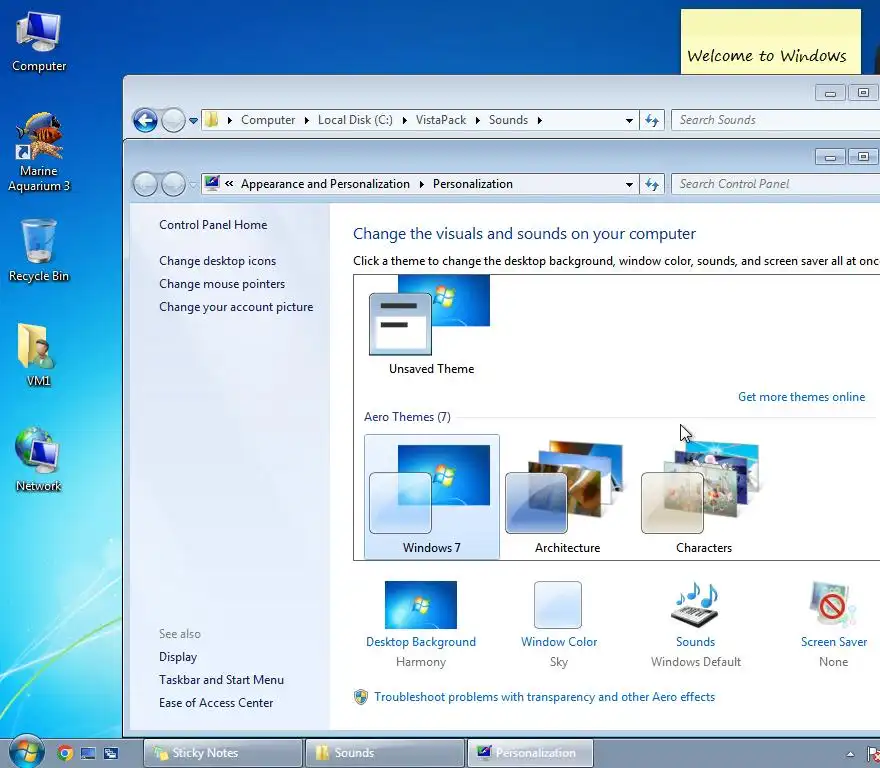Viewport: 880px width, 768px height.
Task: Open the Computer desktop icon
Action: (39, 43)
